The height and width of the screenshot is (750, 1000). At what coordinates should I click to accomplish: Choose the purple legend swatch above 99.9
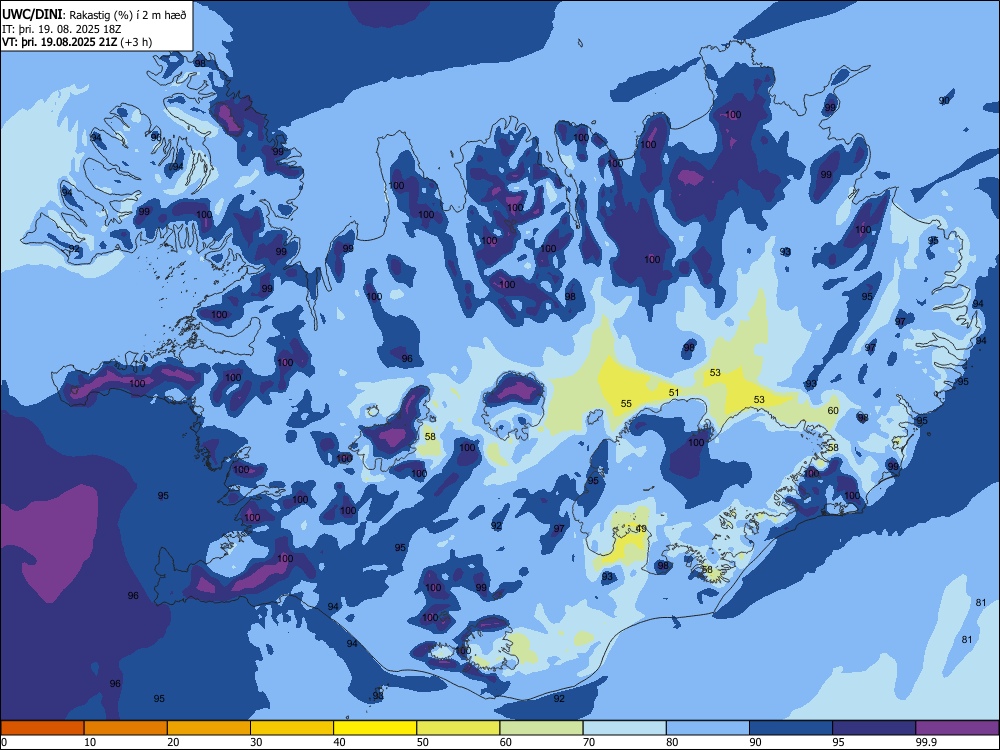pyautogui.click(x=957, y=728)
